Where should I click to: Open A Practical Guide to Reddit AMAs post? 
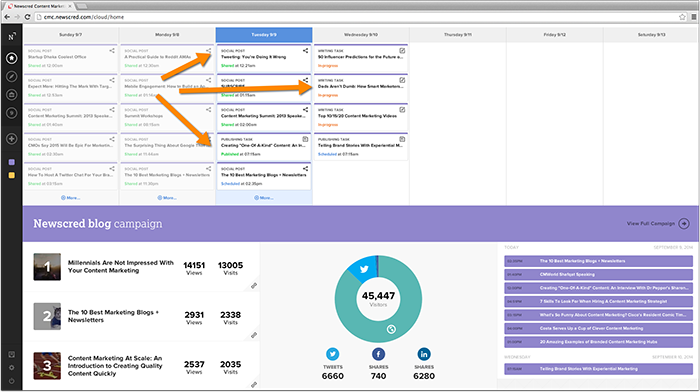[x=158, y=57]
